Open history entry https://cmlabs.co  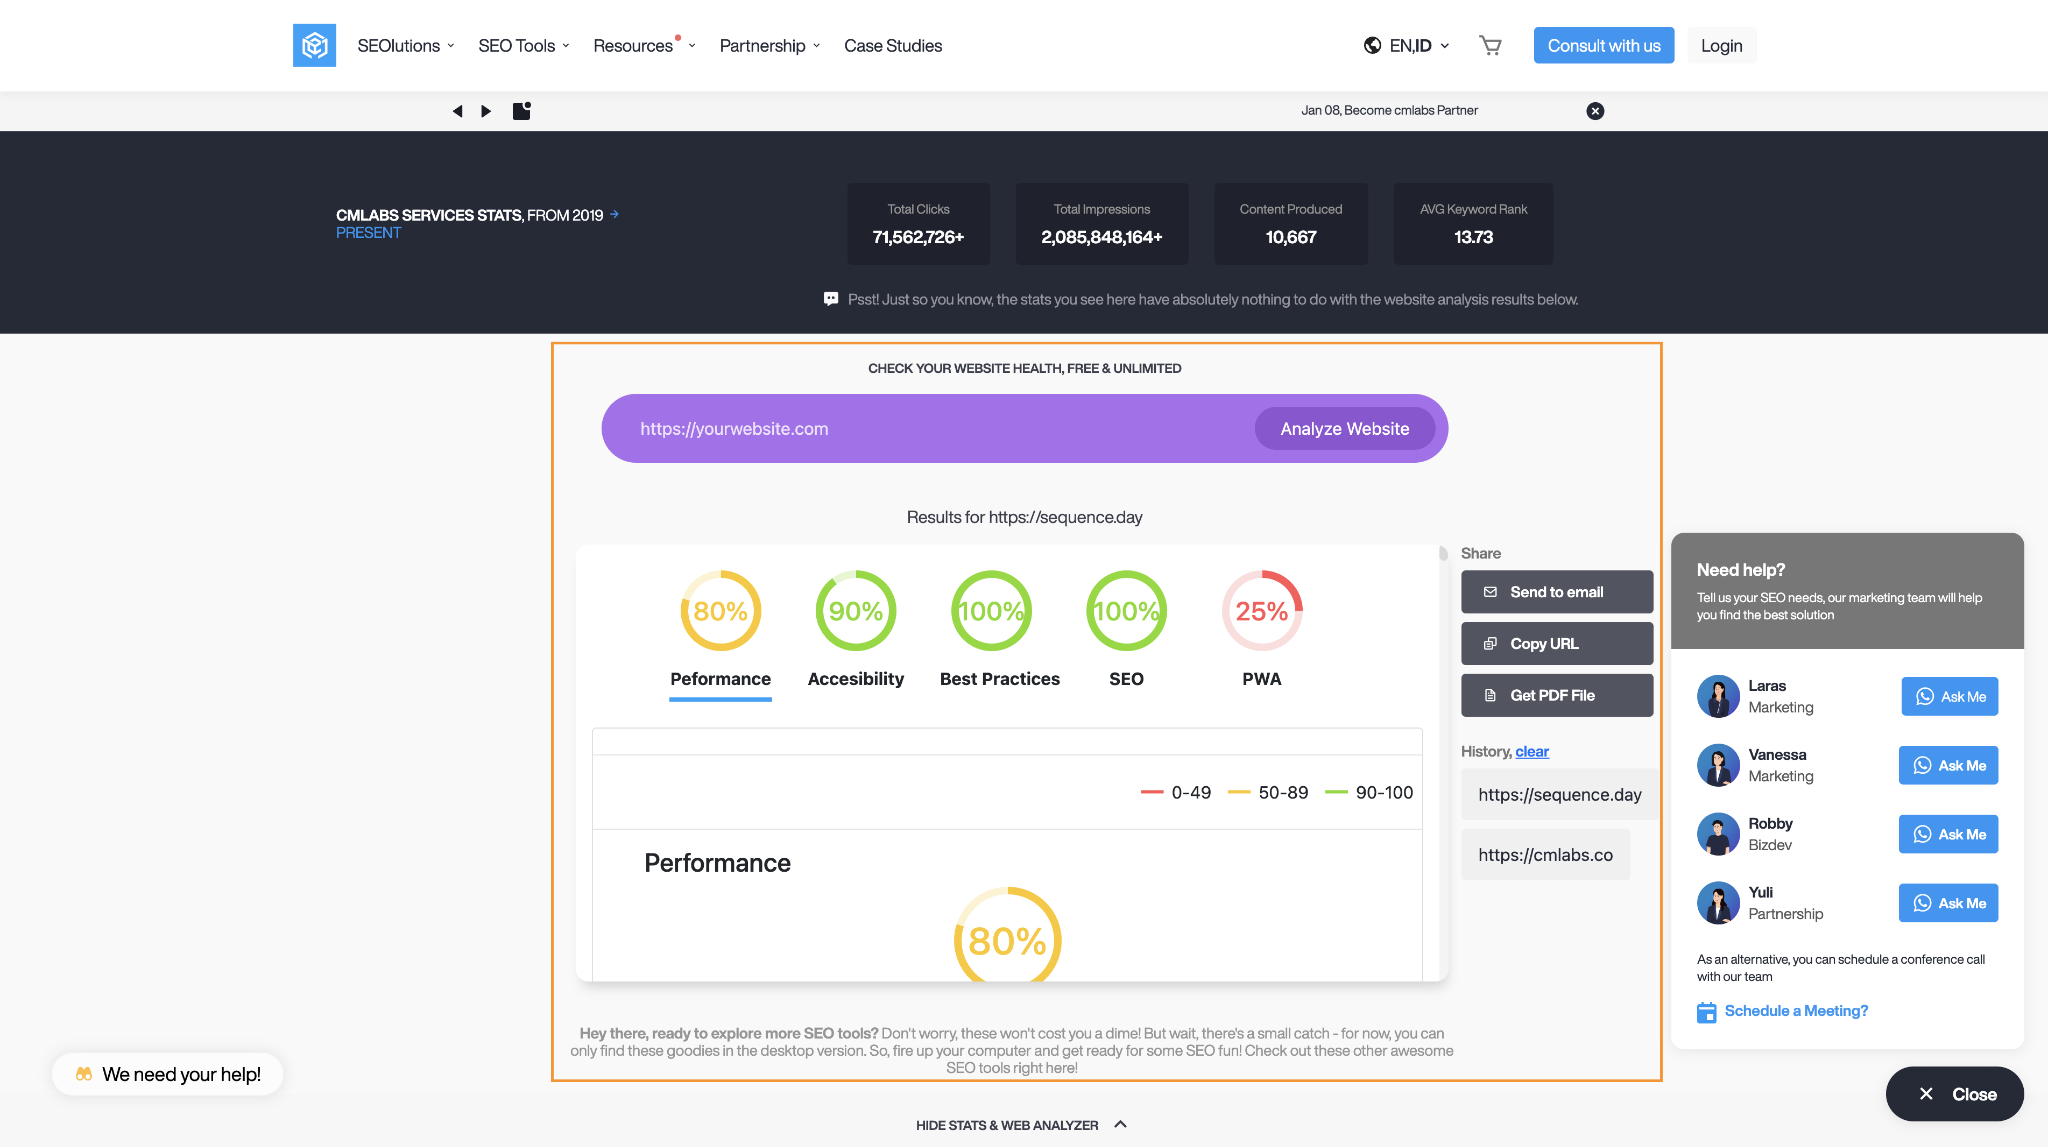point(1545,854)
